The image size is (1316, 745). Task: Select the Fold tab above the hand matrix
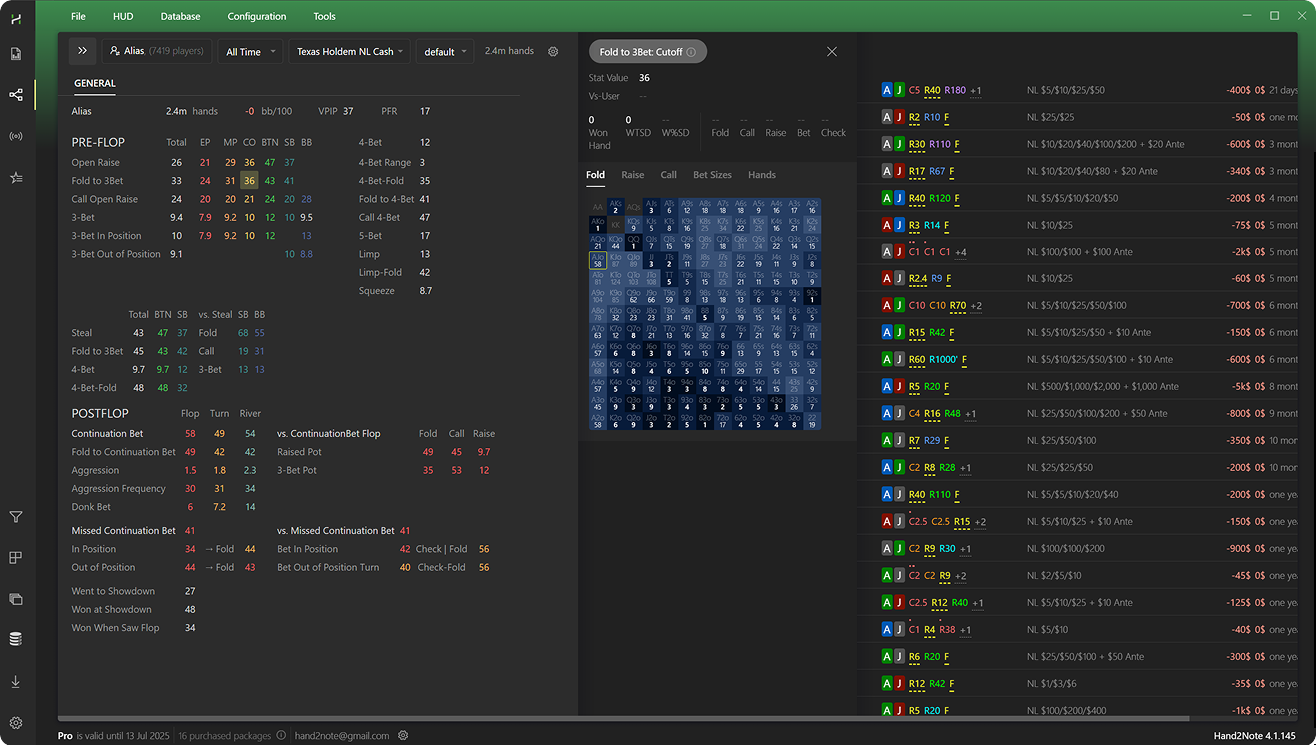(x=596, y=175)
